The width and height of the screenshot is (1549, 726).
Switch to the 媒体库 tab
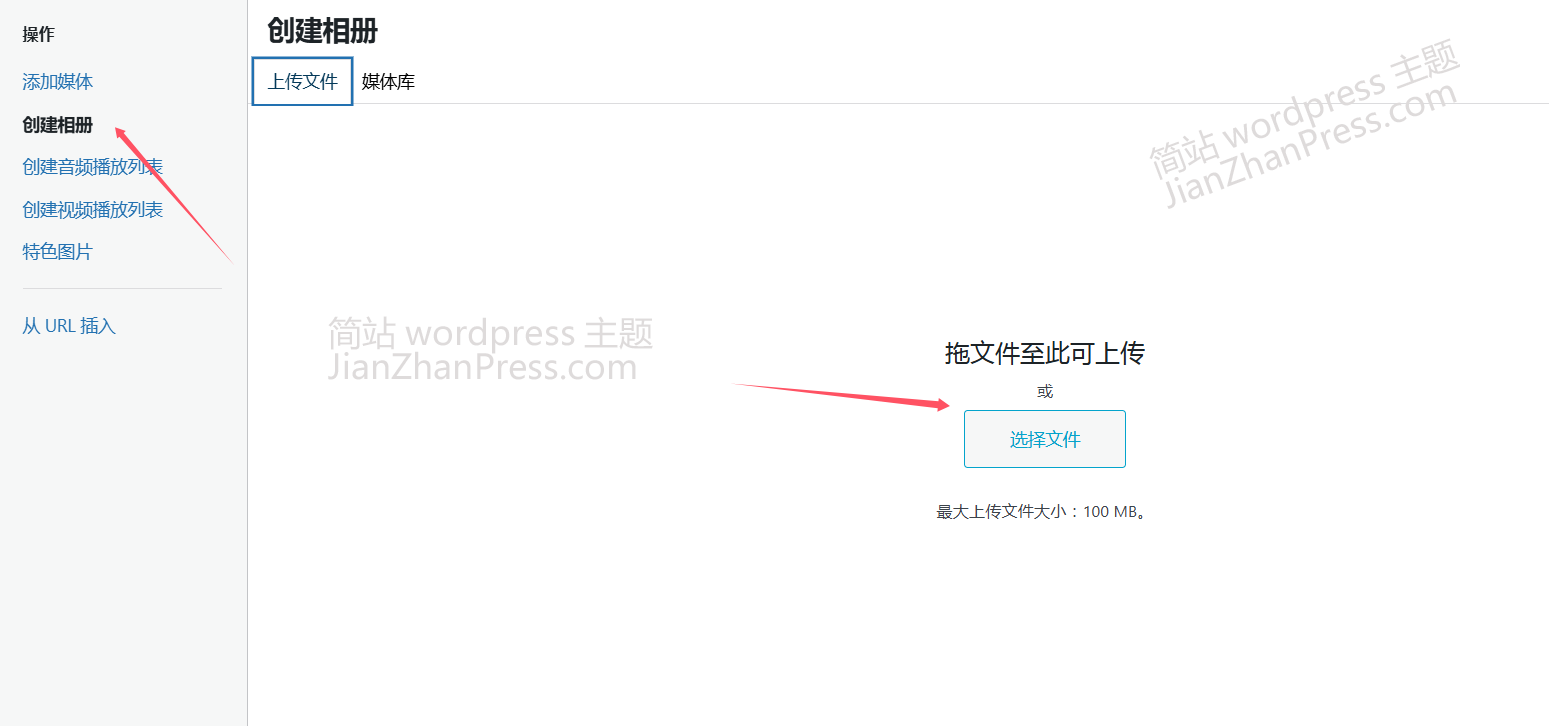click(x=388, y=82)
